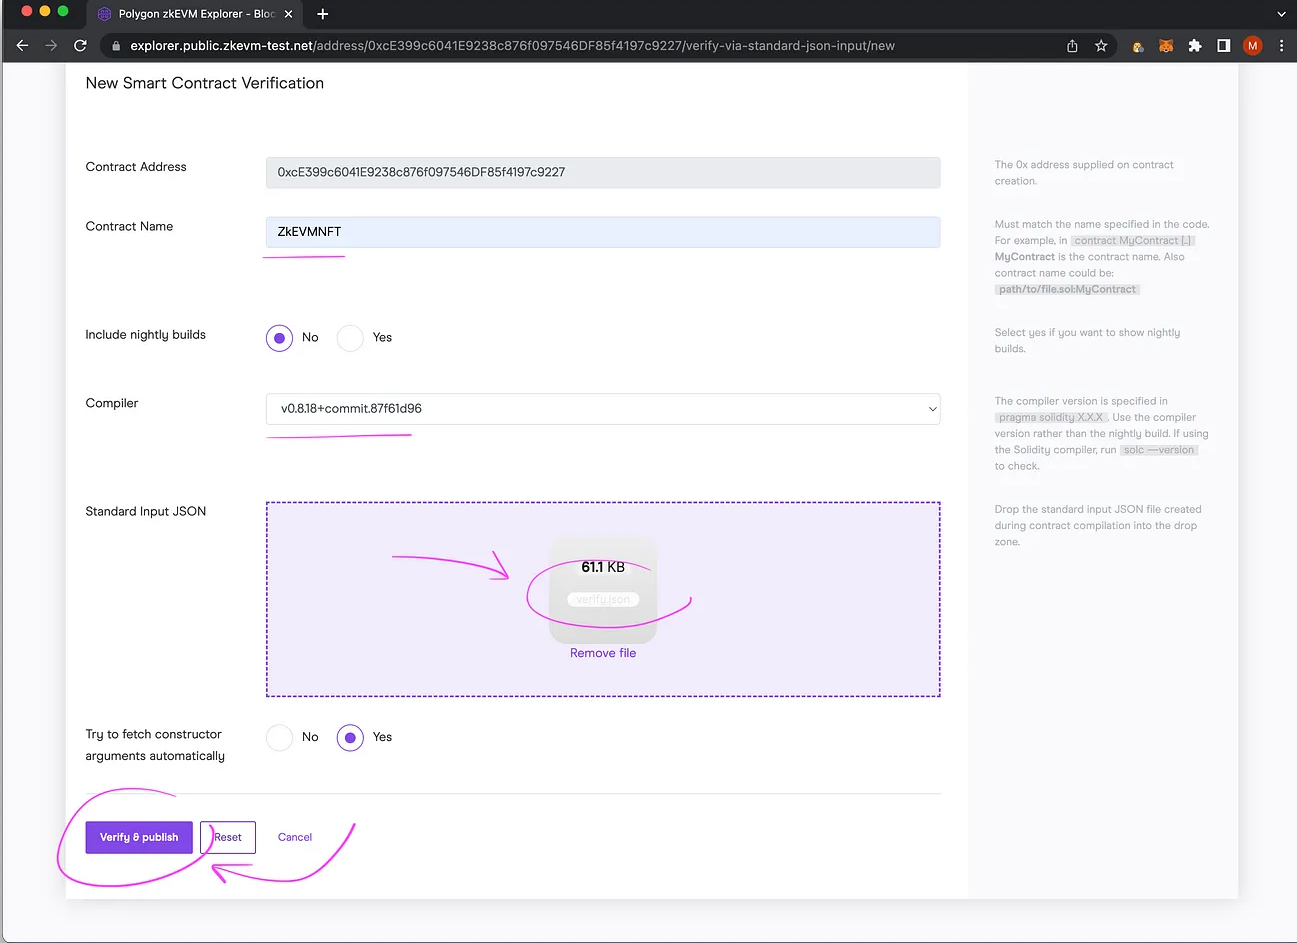Click the Verify & publish button
This screenshot has height=943, width=1297.
[139, 837]
